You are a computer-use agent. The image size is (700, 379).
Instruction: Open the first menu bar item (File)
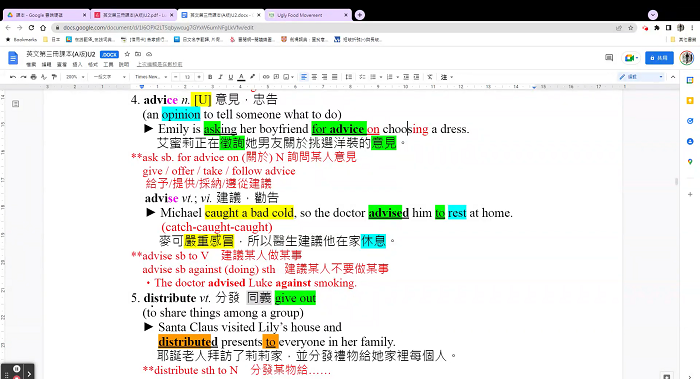click(x=31, y=64)
